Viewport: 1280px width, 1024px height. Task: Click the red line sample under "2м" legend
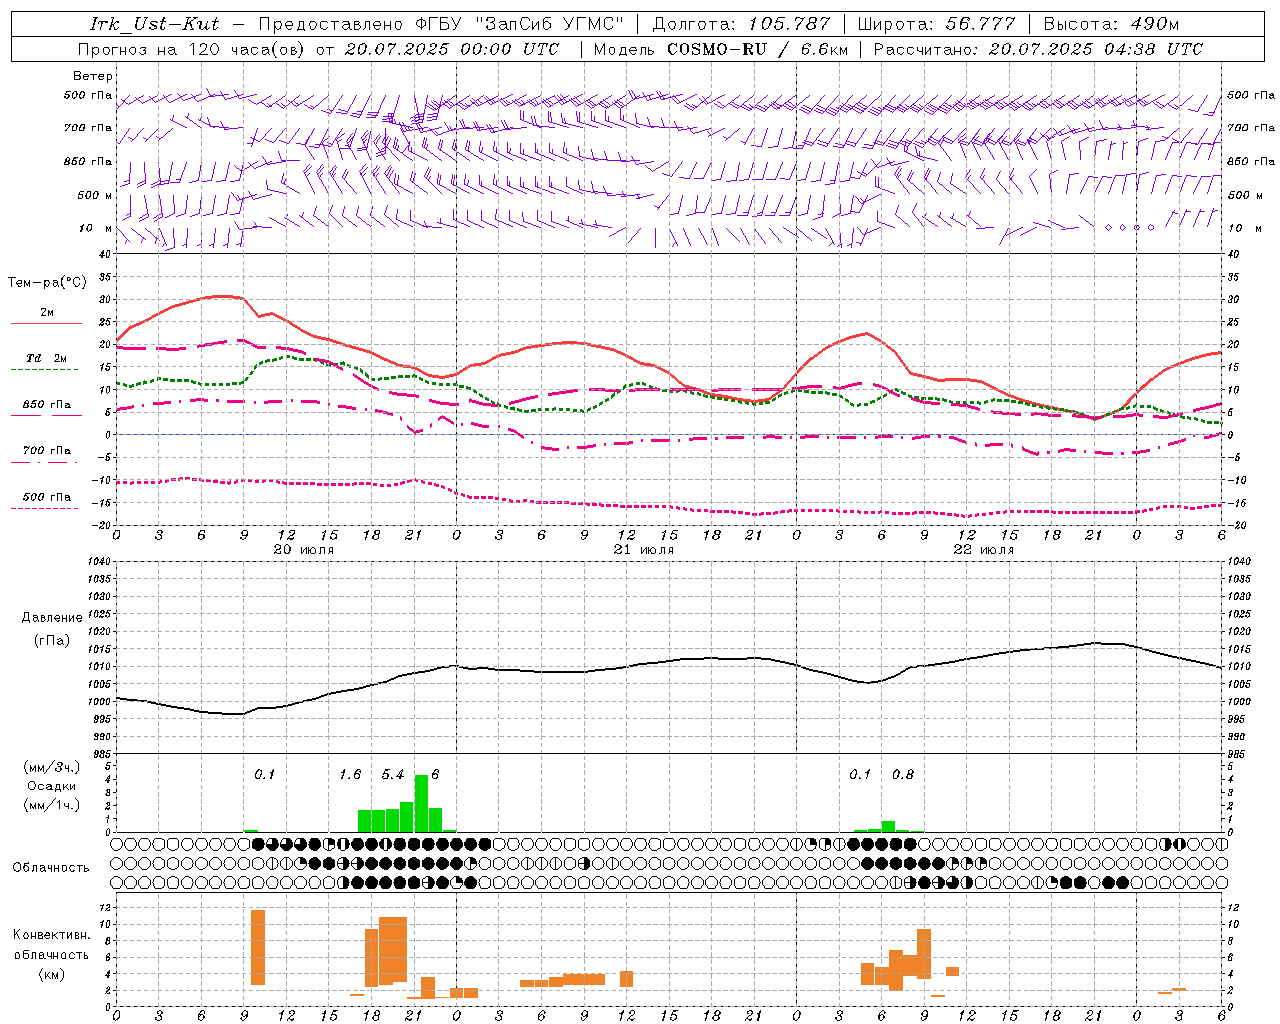click(x=46, y=323)
